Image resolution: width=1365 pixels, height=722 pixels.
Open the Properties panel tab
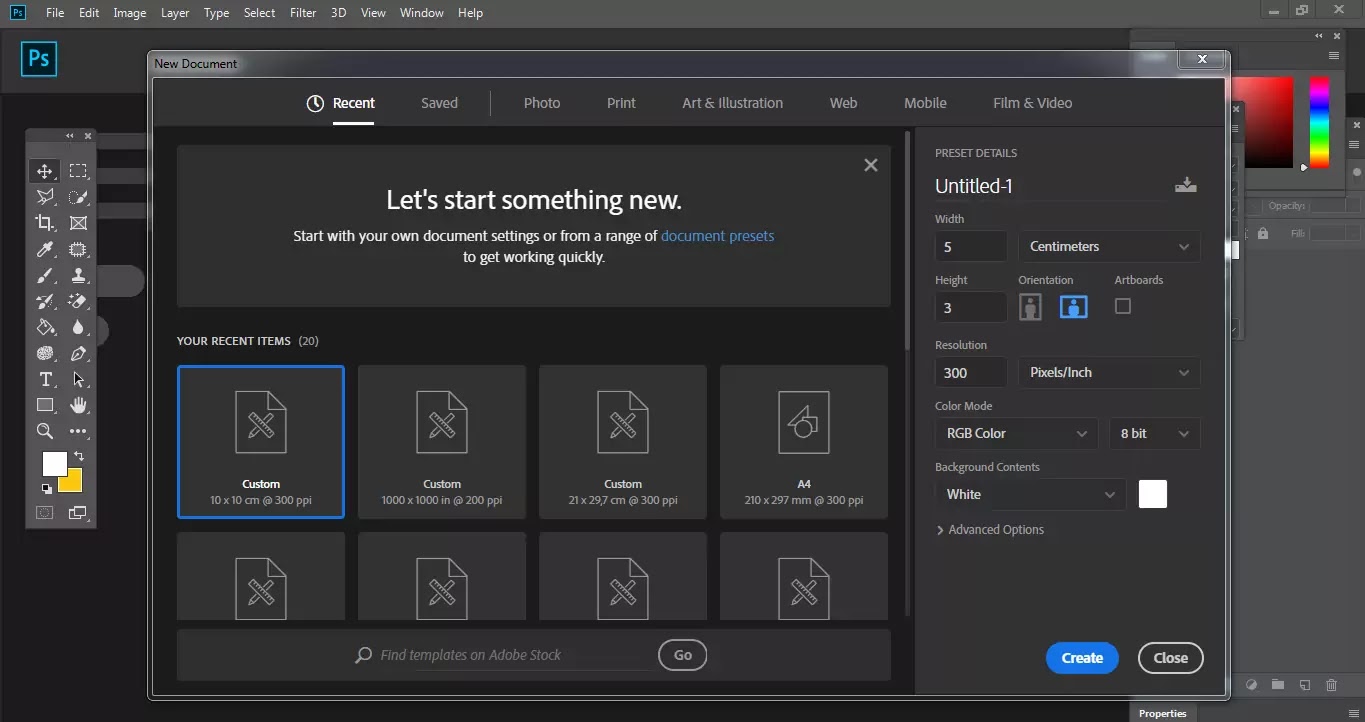(x=1163, y=713)
